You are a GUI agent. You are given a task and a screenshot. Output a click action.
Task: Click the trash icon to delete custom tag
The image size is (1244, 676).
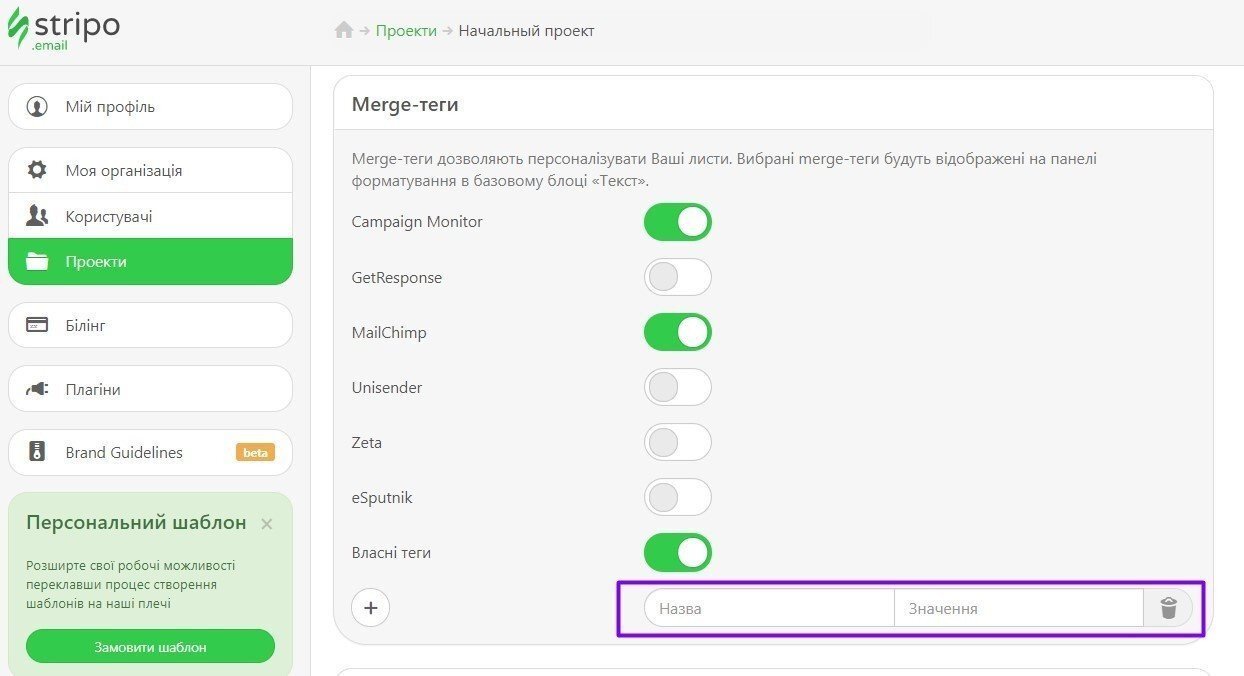1168,608
